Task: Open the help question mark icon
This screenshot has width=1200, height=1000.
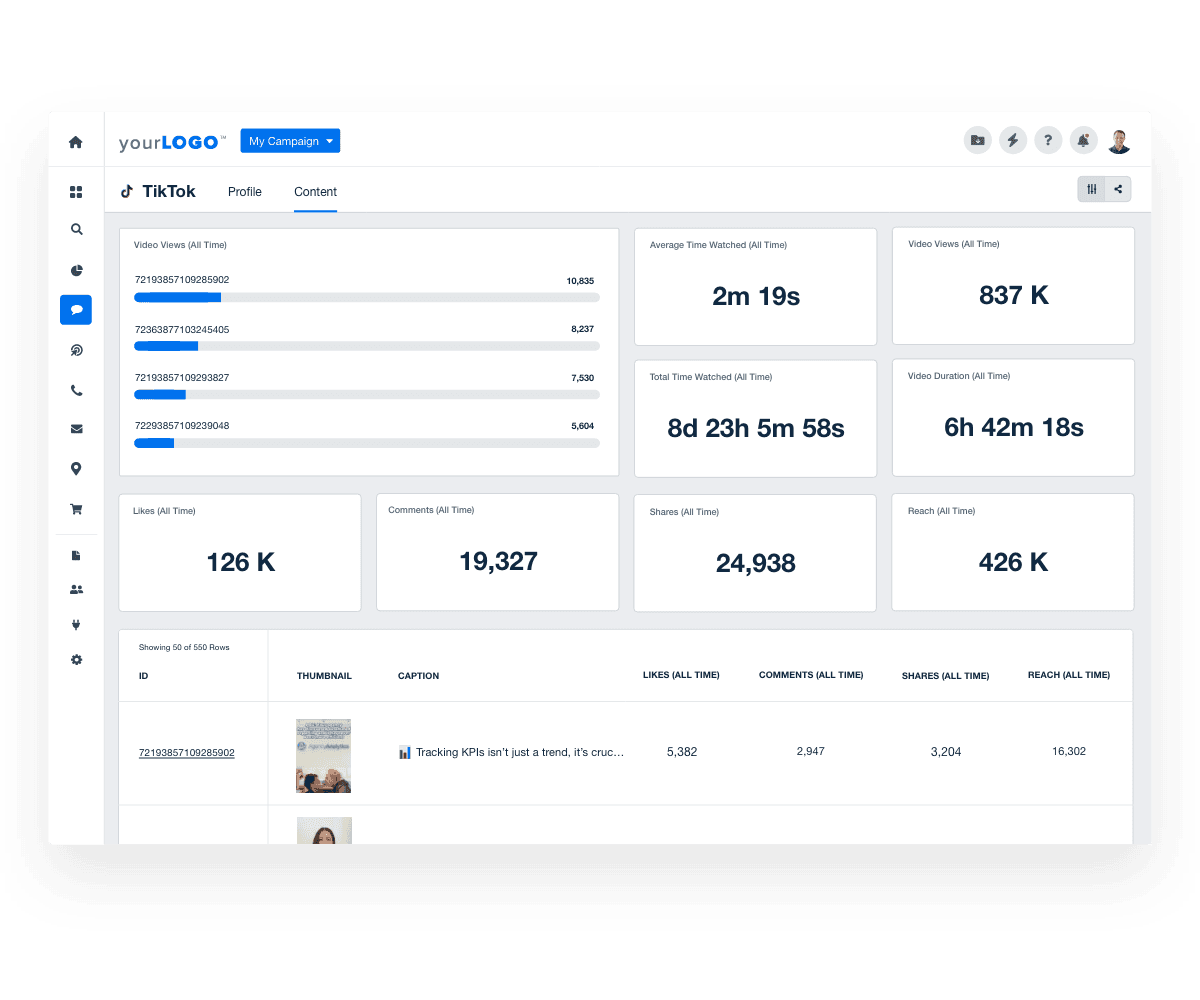Action: 1048,140
